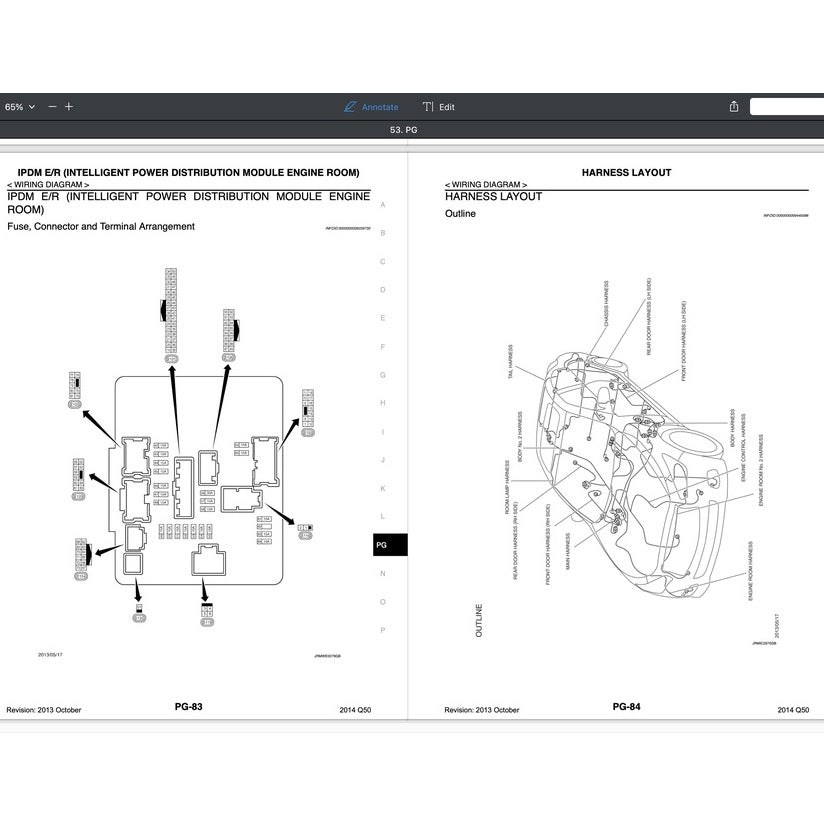Zoom in using the plus icon

point(68,105)
